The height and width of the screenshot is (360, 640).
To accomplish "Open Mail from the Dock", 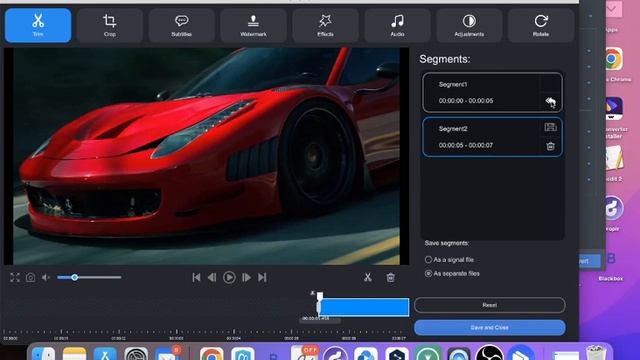I will point(167,353).
